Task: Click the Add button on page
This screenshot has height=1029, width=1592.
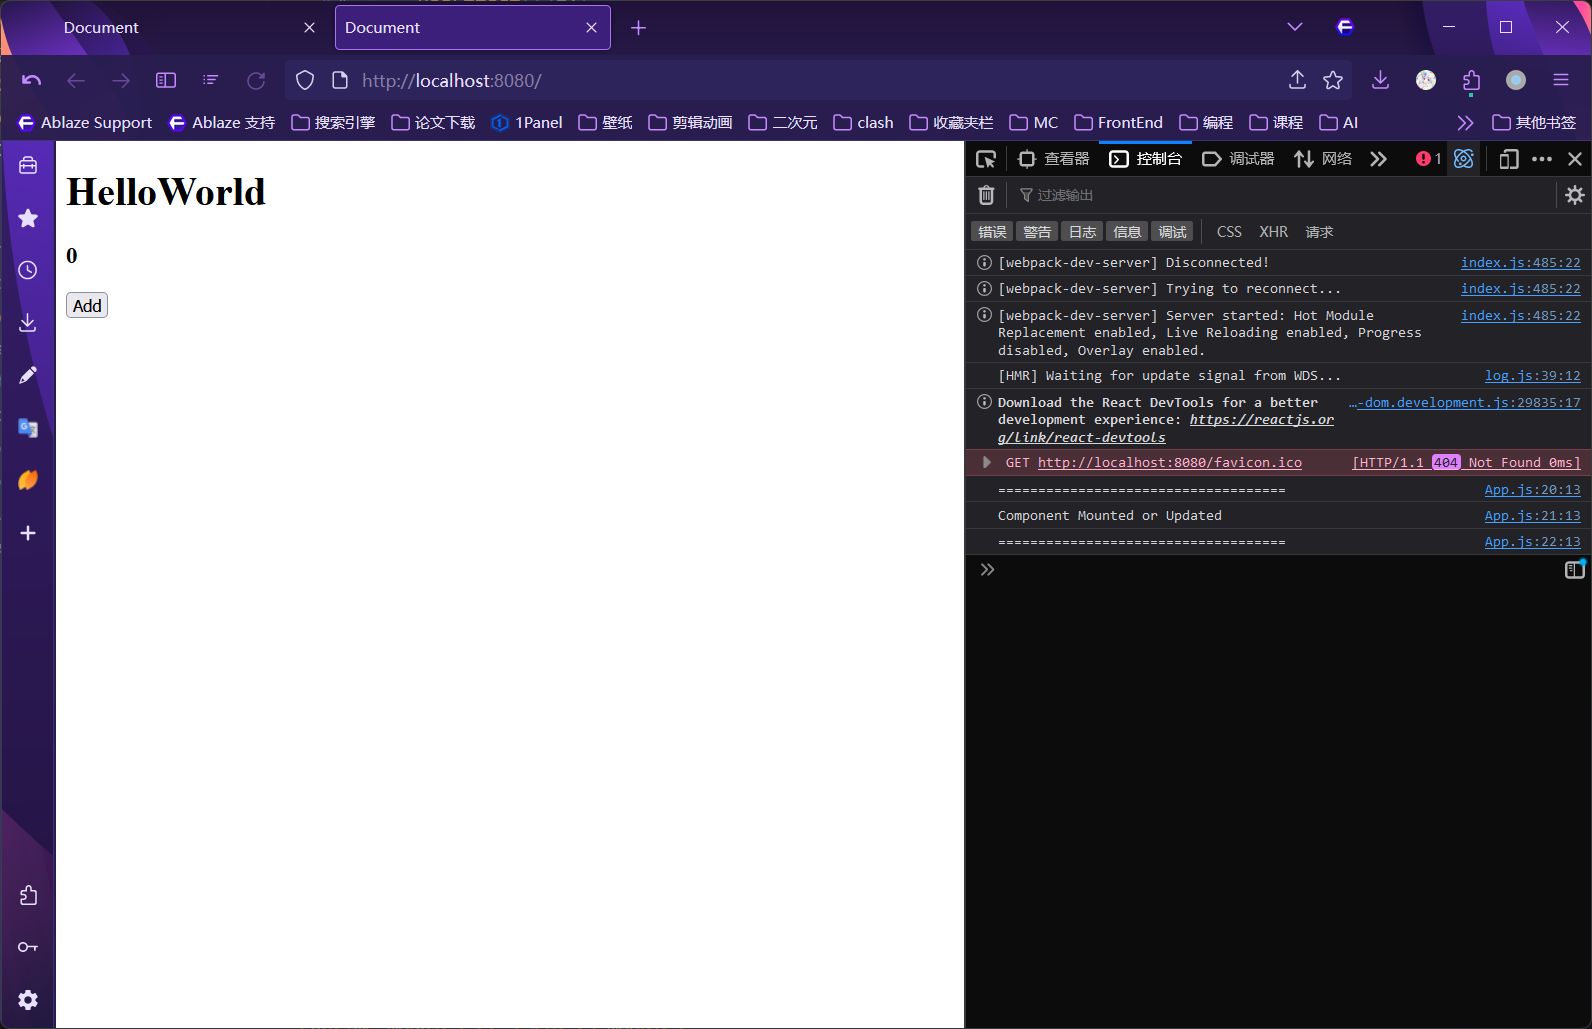Action: pyautogui.click(x=87, y=306)
